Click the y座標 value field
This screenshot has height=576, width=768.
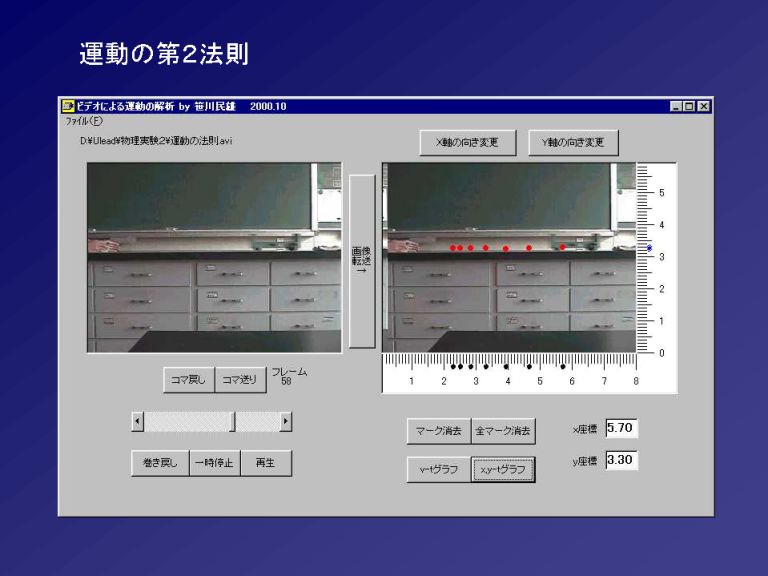click(620, 461)
